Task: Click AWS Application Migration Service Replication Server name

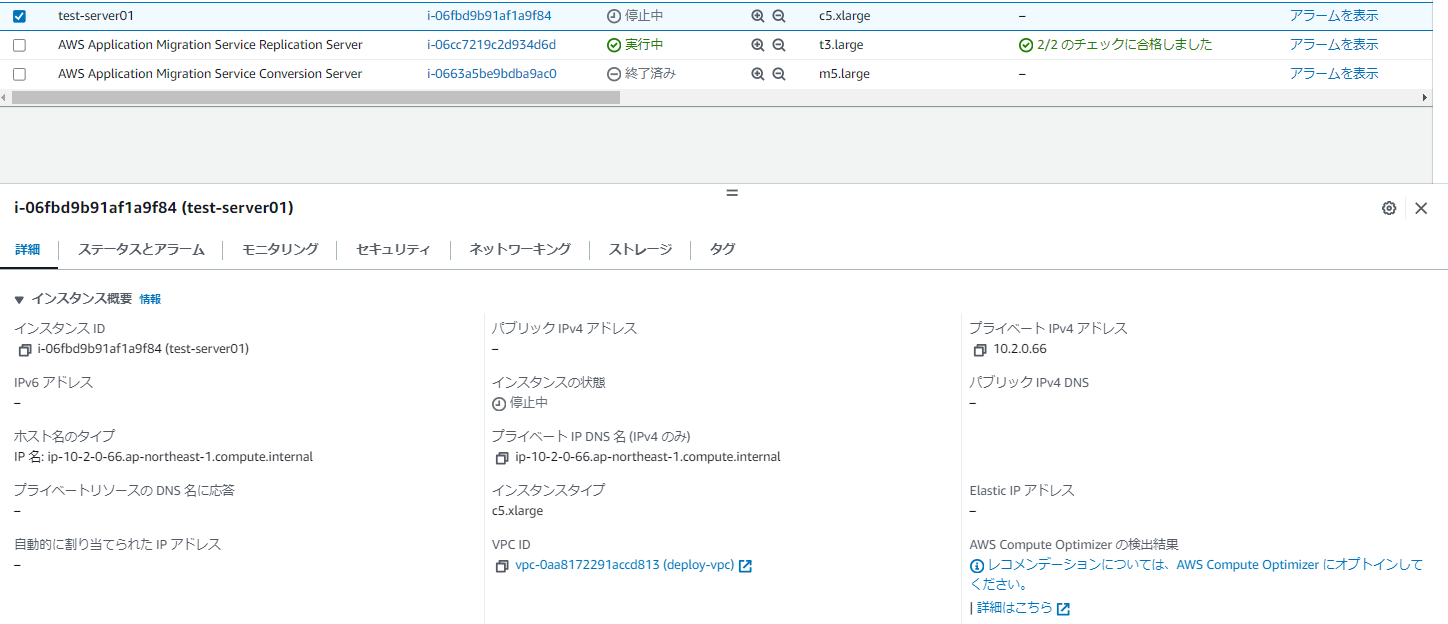Action: coord(210,45)
